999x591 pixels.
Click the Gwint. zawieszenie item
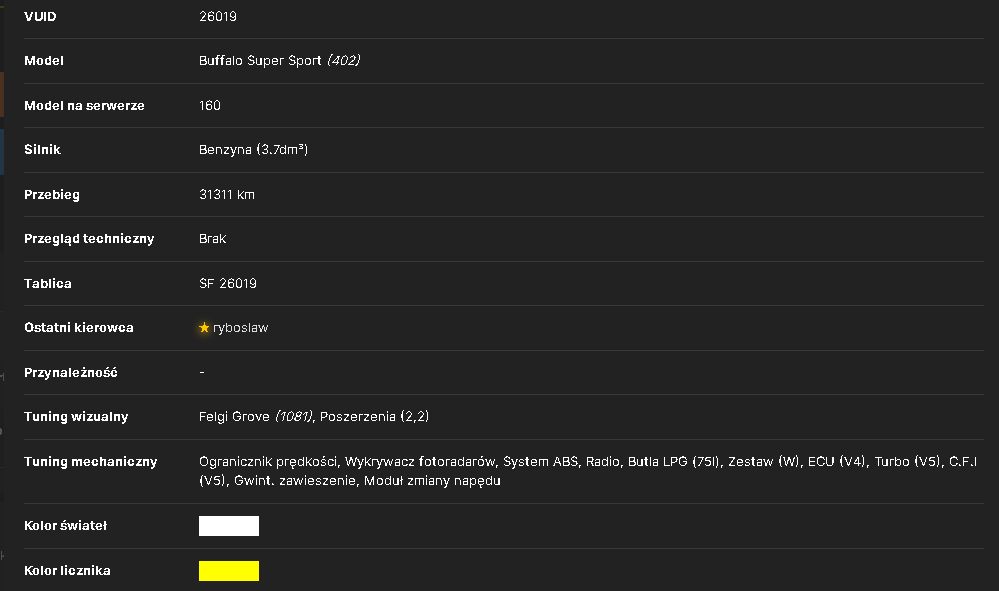point(294,481)
